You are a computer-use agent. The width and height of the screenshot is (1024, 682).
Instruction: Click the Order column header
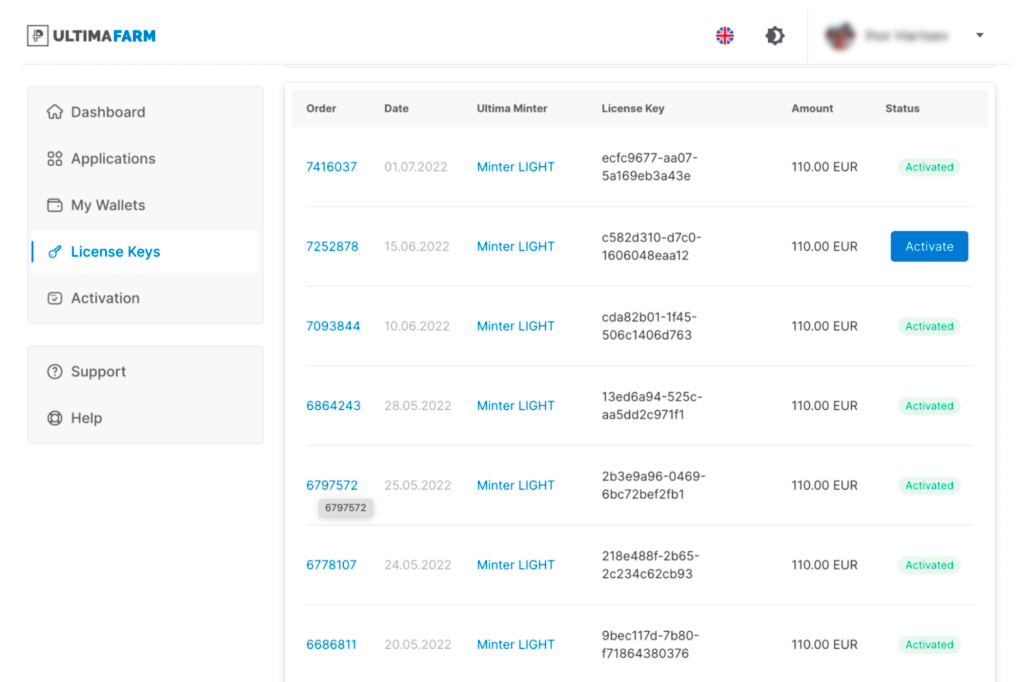(x=321, y=108)
